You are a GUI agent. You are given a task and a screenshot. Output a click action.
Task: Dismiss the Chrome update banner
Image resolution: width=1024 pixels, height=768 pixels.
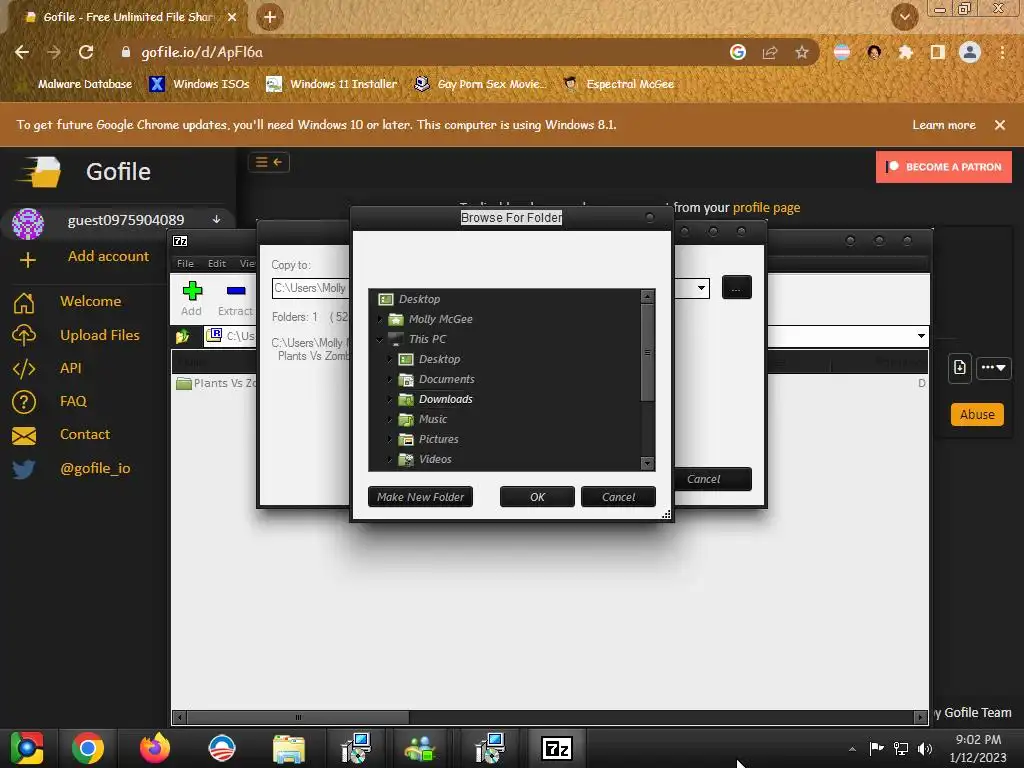pos(999,125)
